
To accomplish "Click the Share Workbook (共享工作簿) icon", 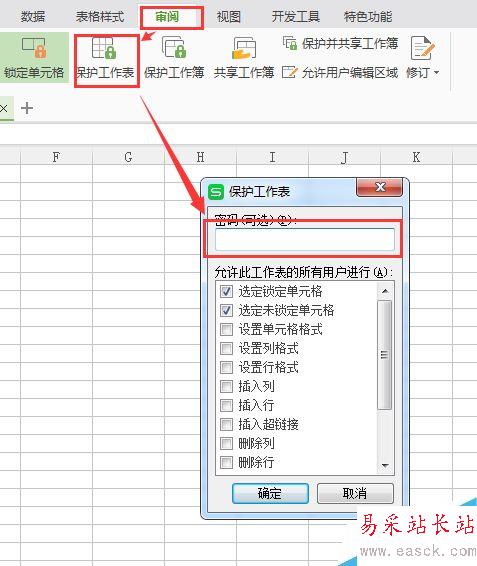I will [244, 48].
